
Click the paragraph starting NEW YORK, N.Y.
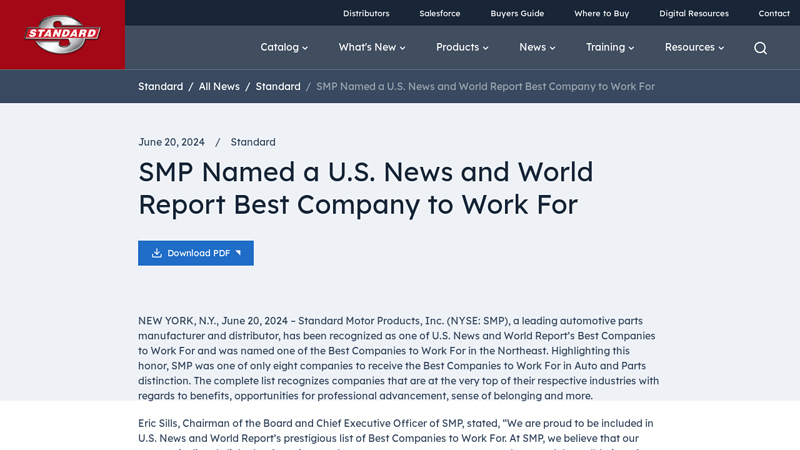(398, 358)
